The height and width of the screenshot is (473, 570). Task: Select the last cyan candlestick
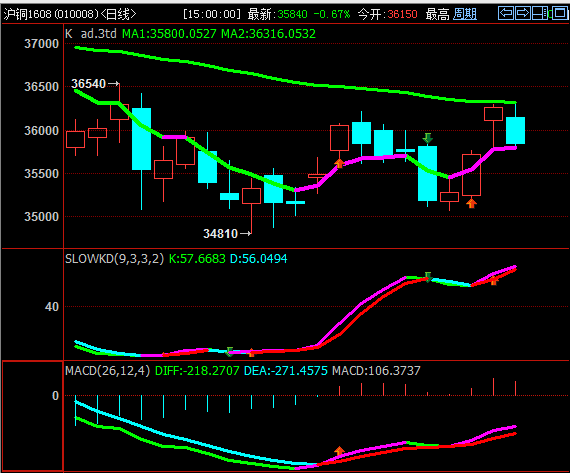[x=515, y=130]
